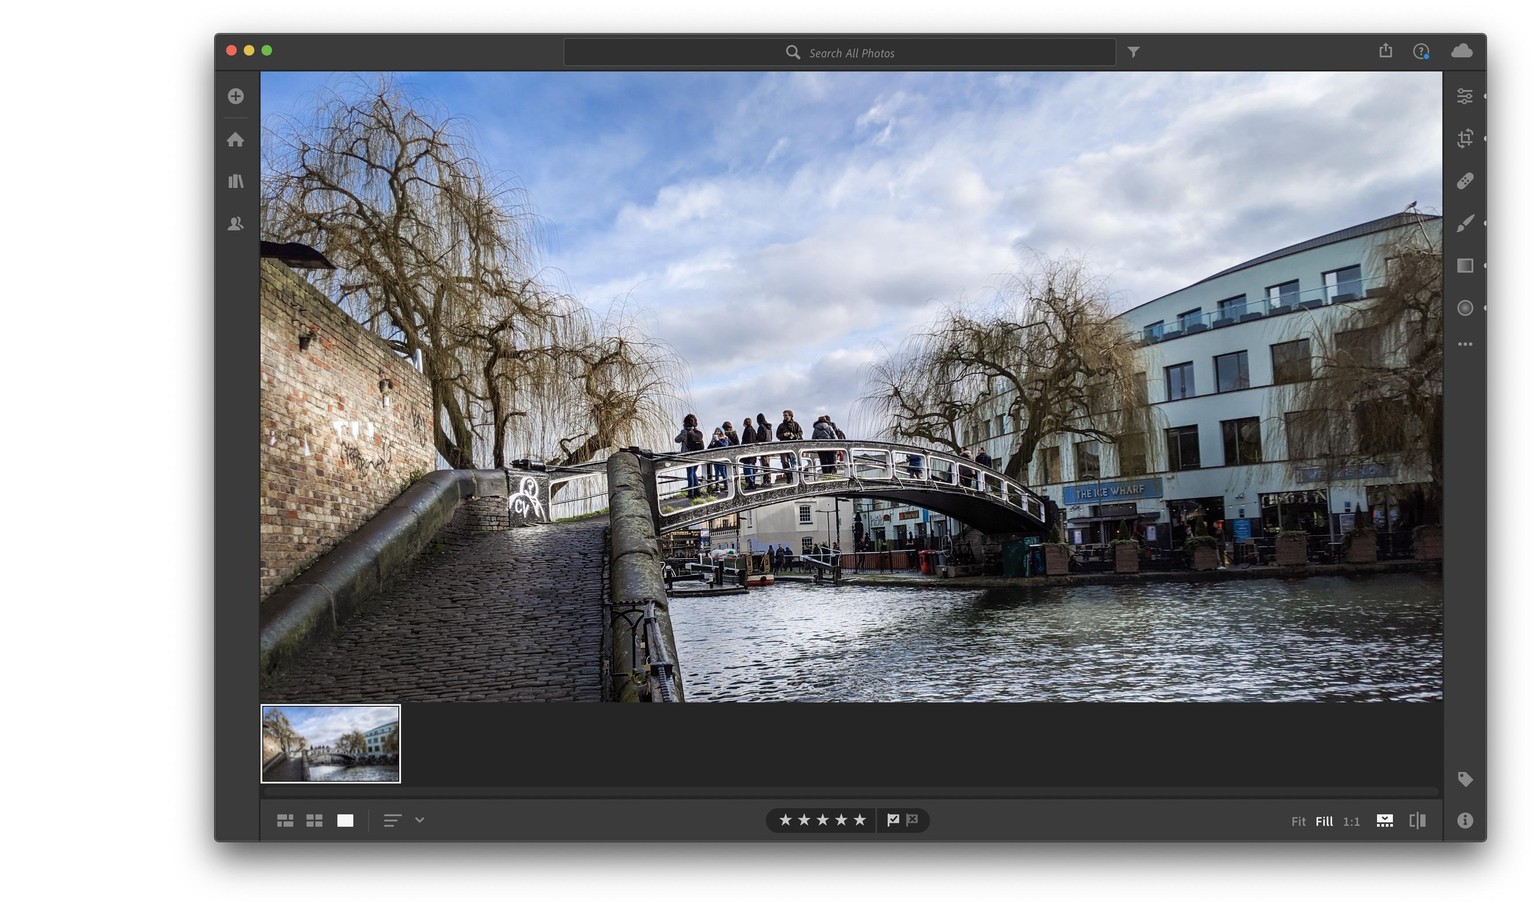Go to Home in left sidebar
This screenshot has height=907, width=1536.
click(236, 139)
